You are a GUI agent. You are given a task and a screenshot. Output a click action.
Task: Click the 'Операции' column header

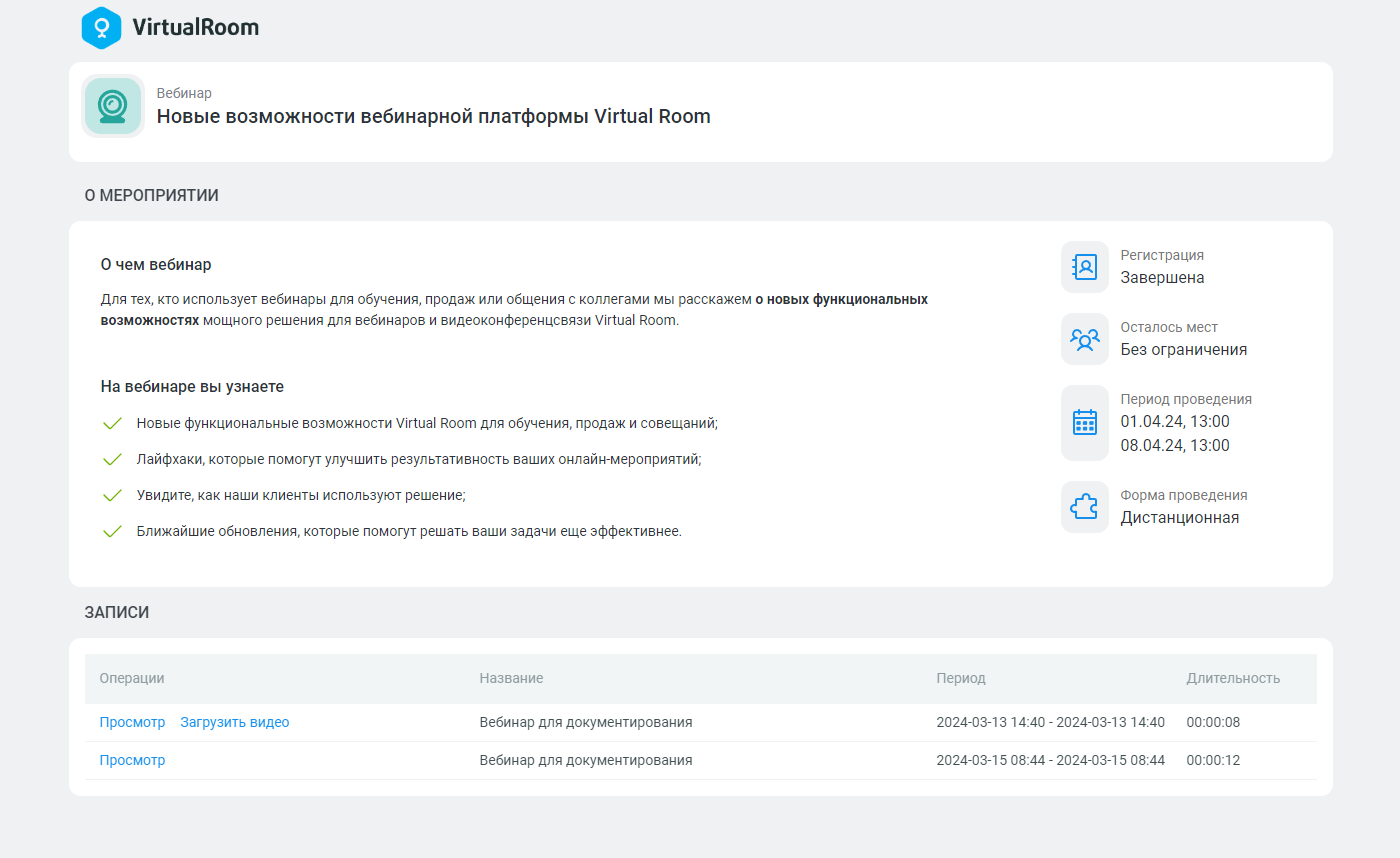point(132,678)
